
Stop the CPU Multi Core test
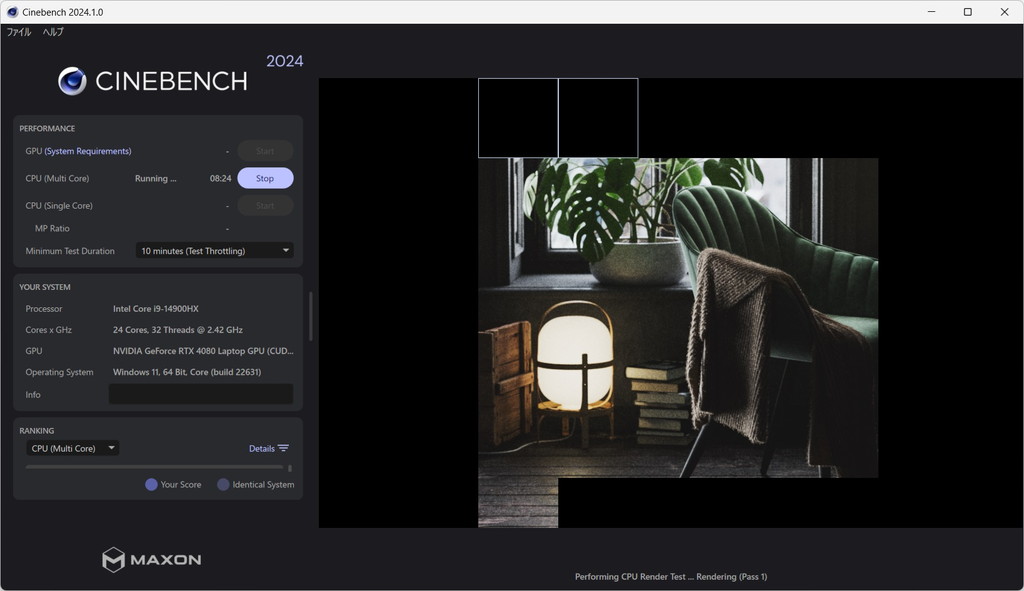point(265,178)
